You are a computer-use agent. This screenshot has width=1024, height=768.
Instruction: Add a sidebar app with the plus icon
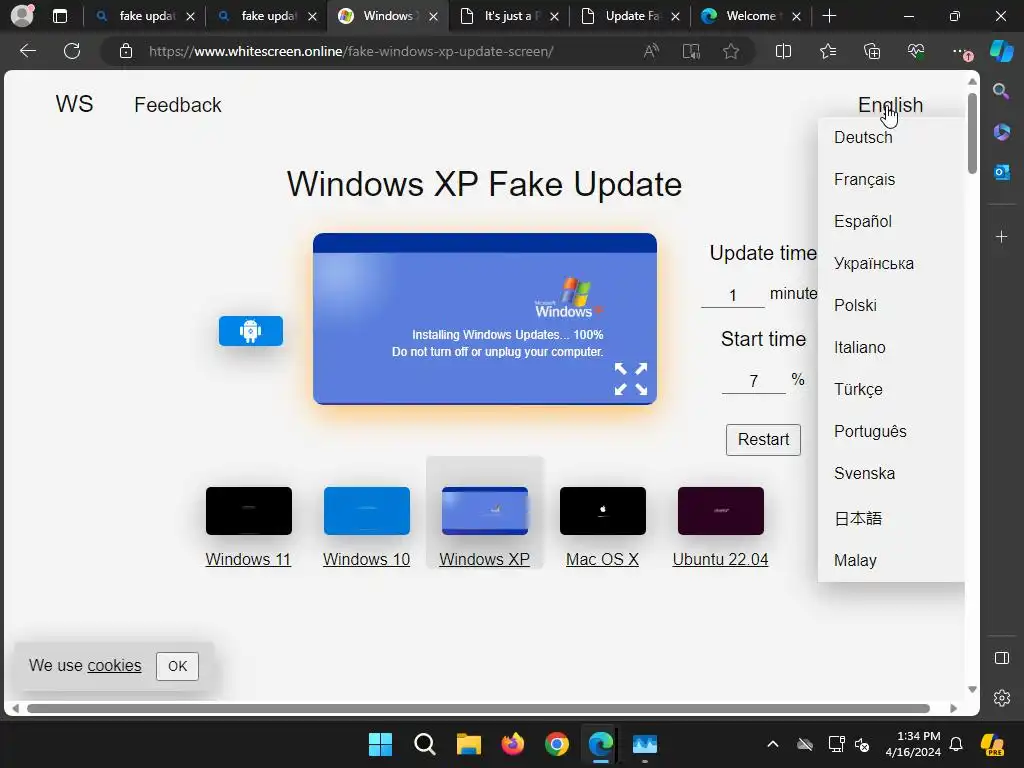pyautogui.click(x=1001, y=236)
